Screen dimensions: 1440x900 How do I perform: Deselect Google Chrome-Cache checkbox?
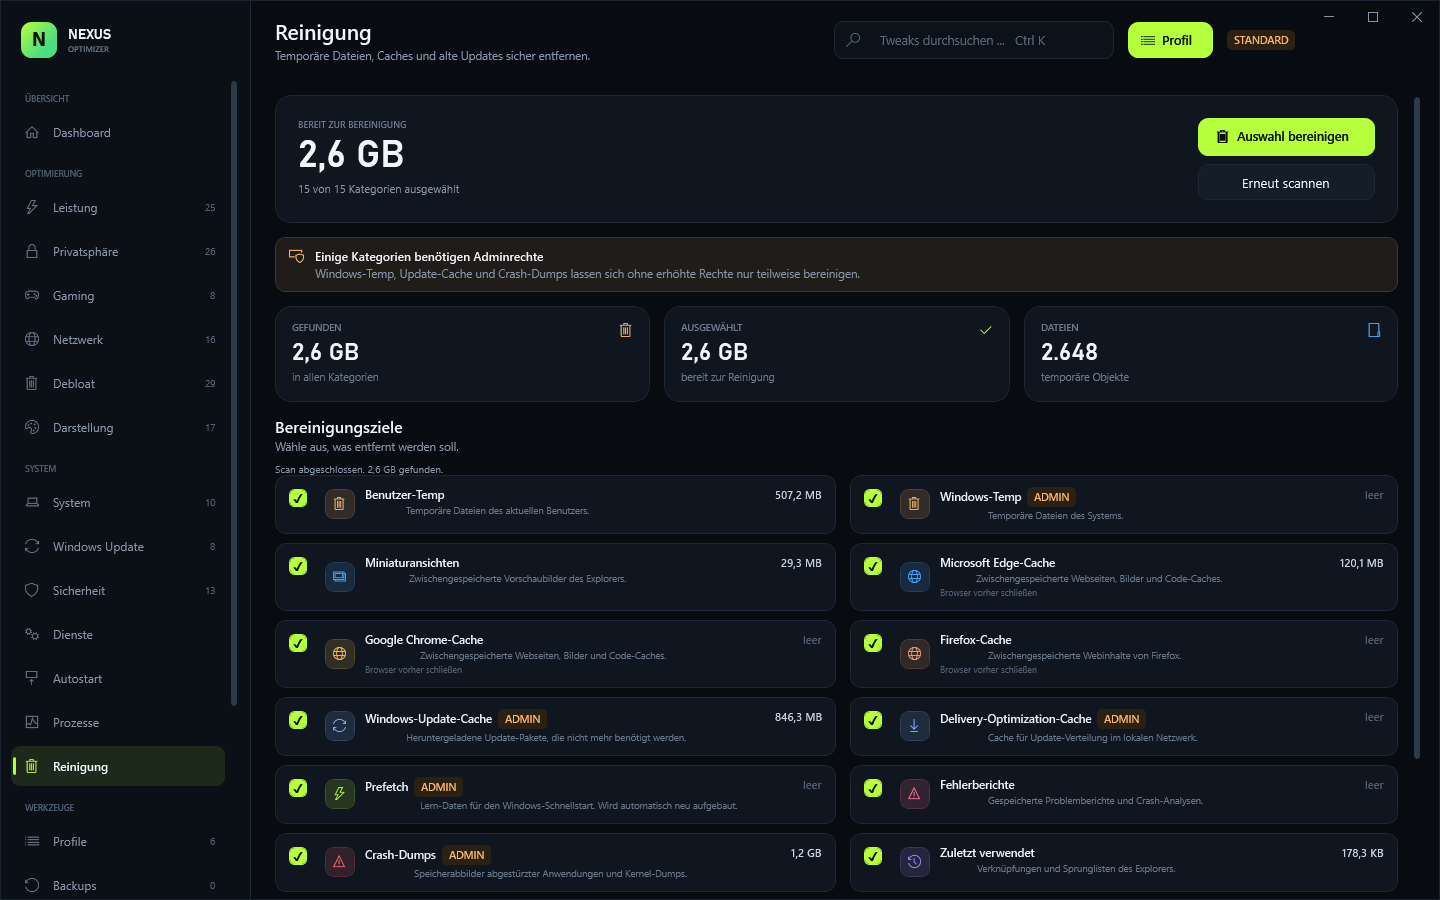tap(298, 643)
